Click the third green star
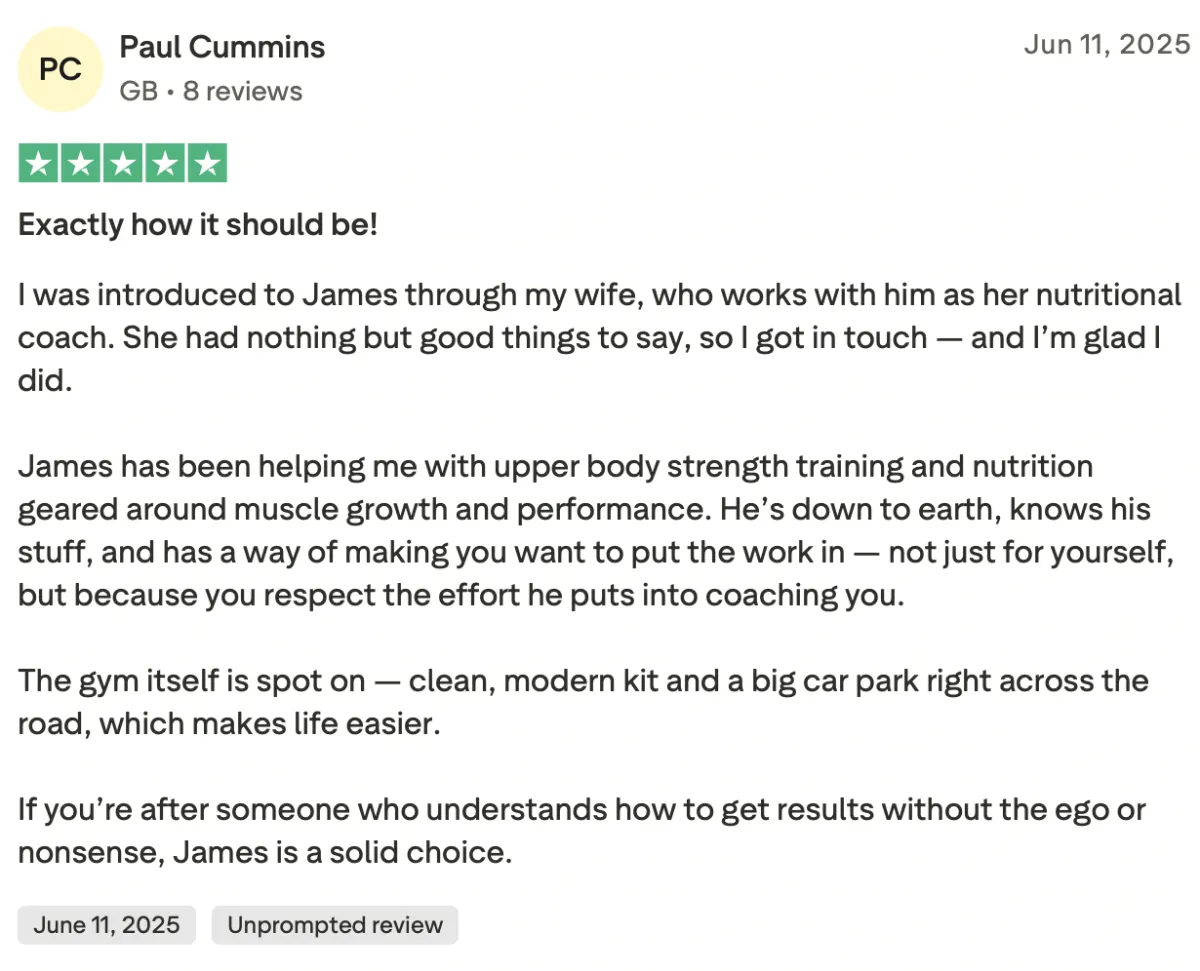The image size is (1200, 971). [122, 164]
